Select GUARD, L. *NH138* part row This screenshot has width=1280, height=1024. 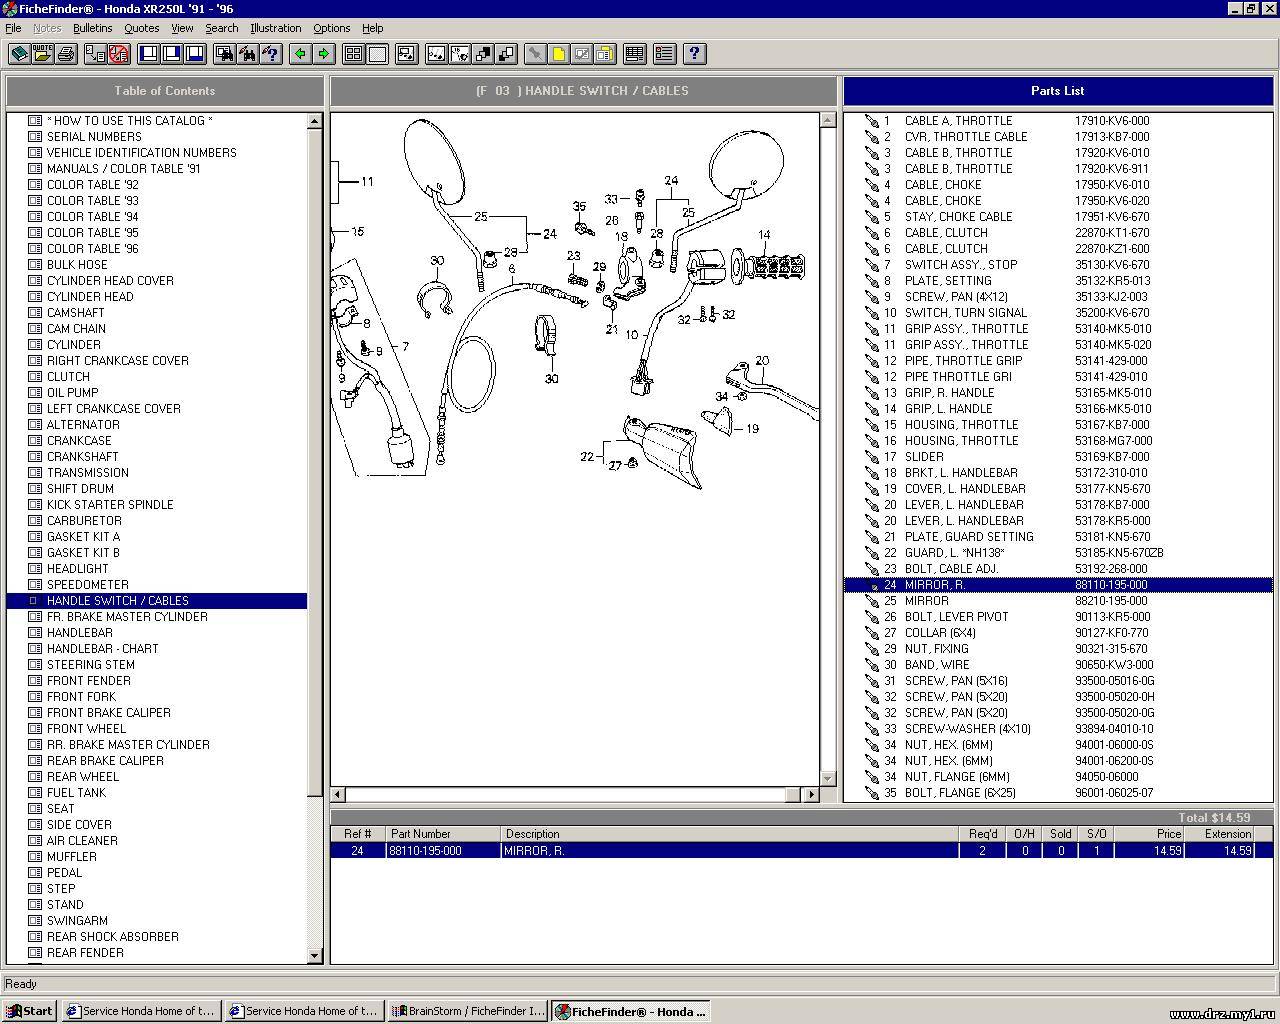tap(1058, 553)
